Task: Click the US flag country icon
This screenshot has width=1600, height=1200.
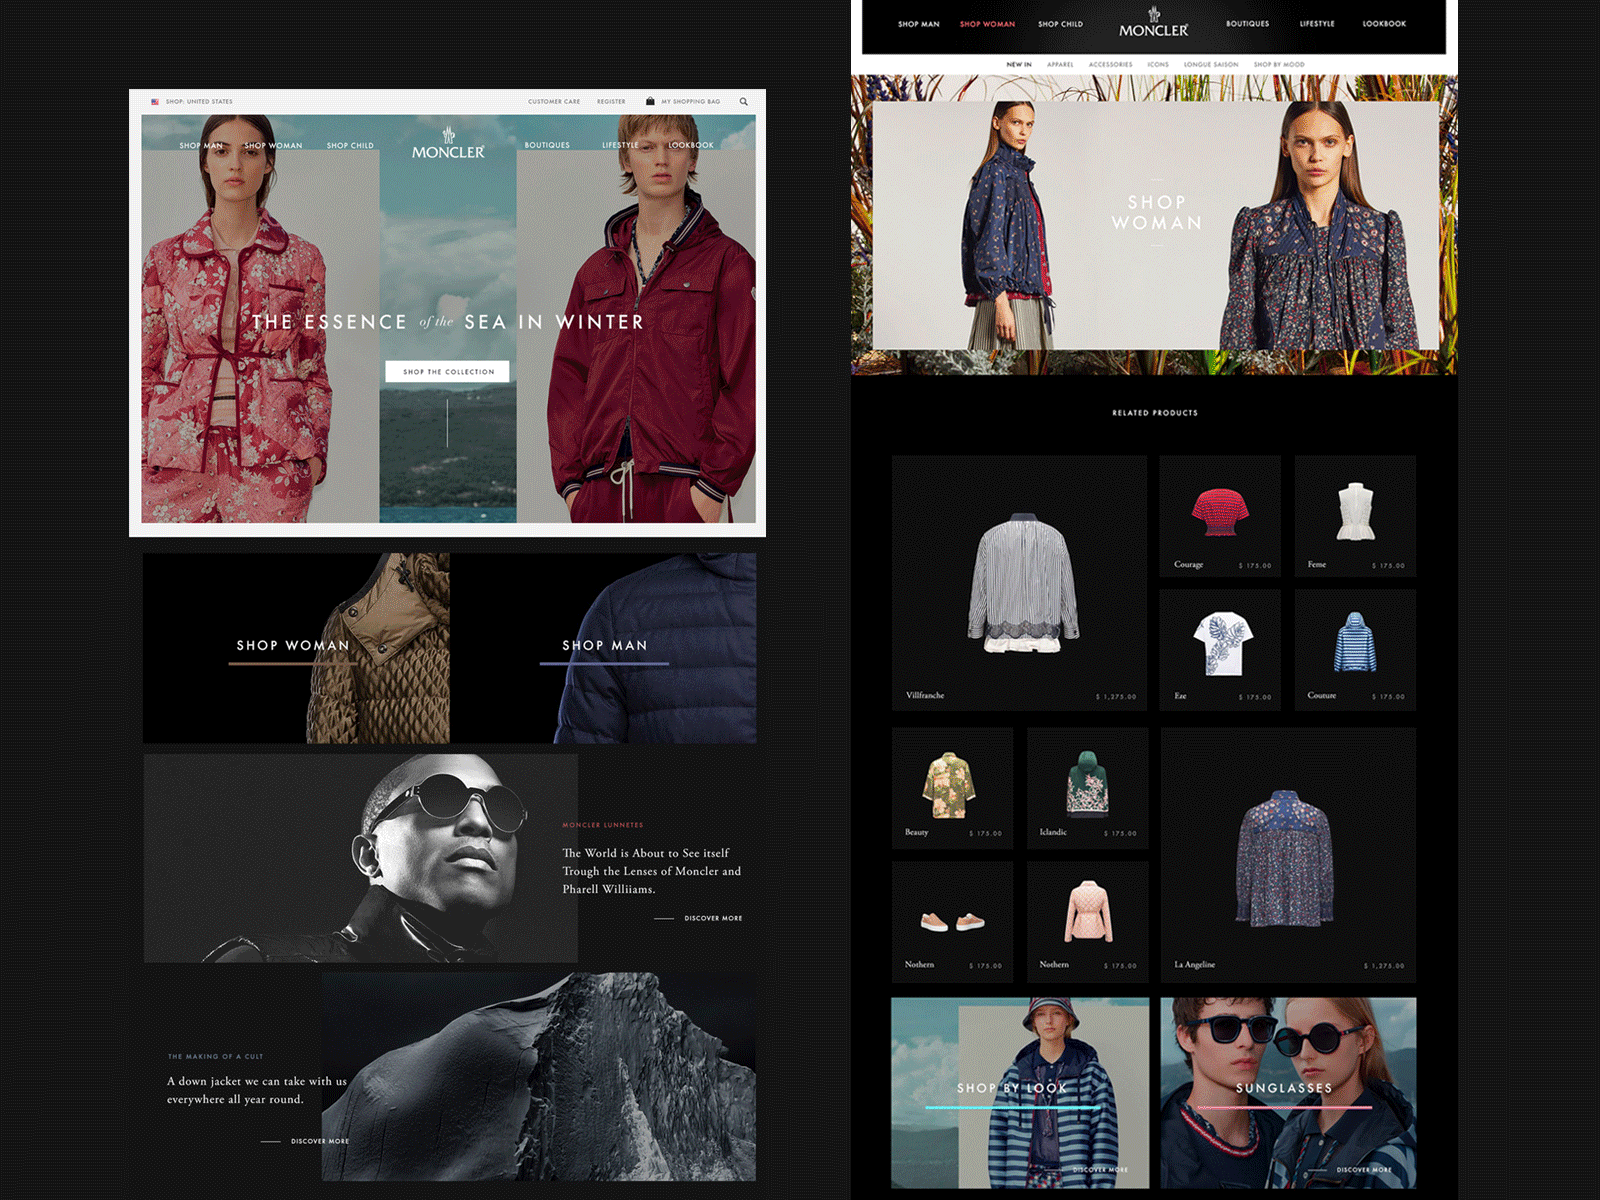Action: pyautogui.click(x=156, y=101)
